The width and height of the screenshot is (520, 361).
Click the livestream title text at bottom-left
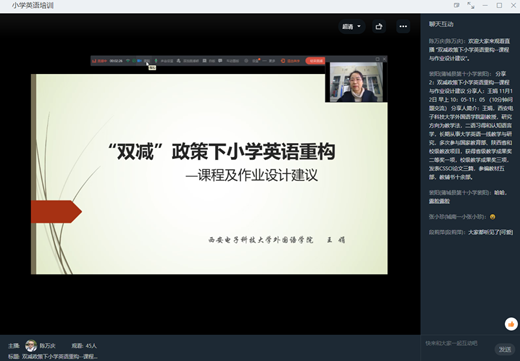pyautogui.click(x=60, y=356)
